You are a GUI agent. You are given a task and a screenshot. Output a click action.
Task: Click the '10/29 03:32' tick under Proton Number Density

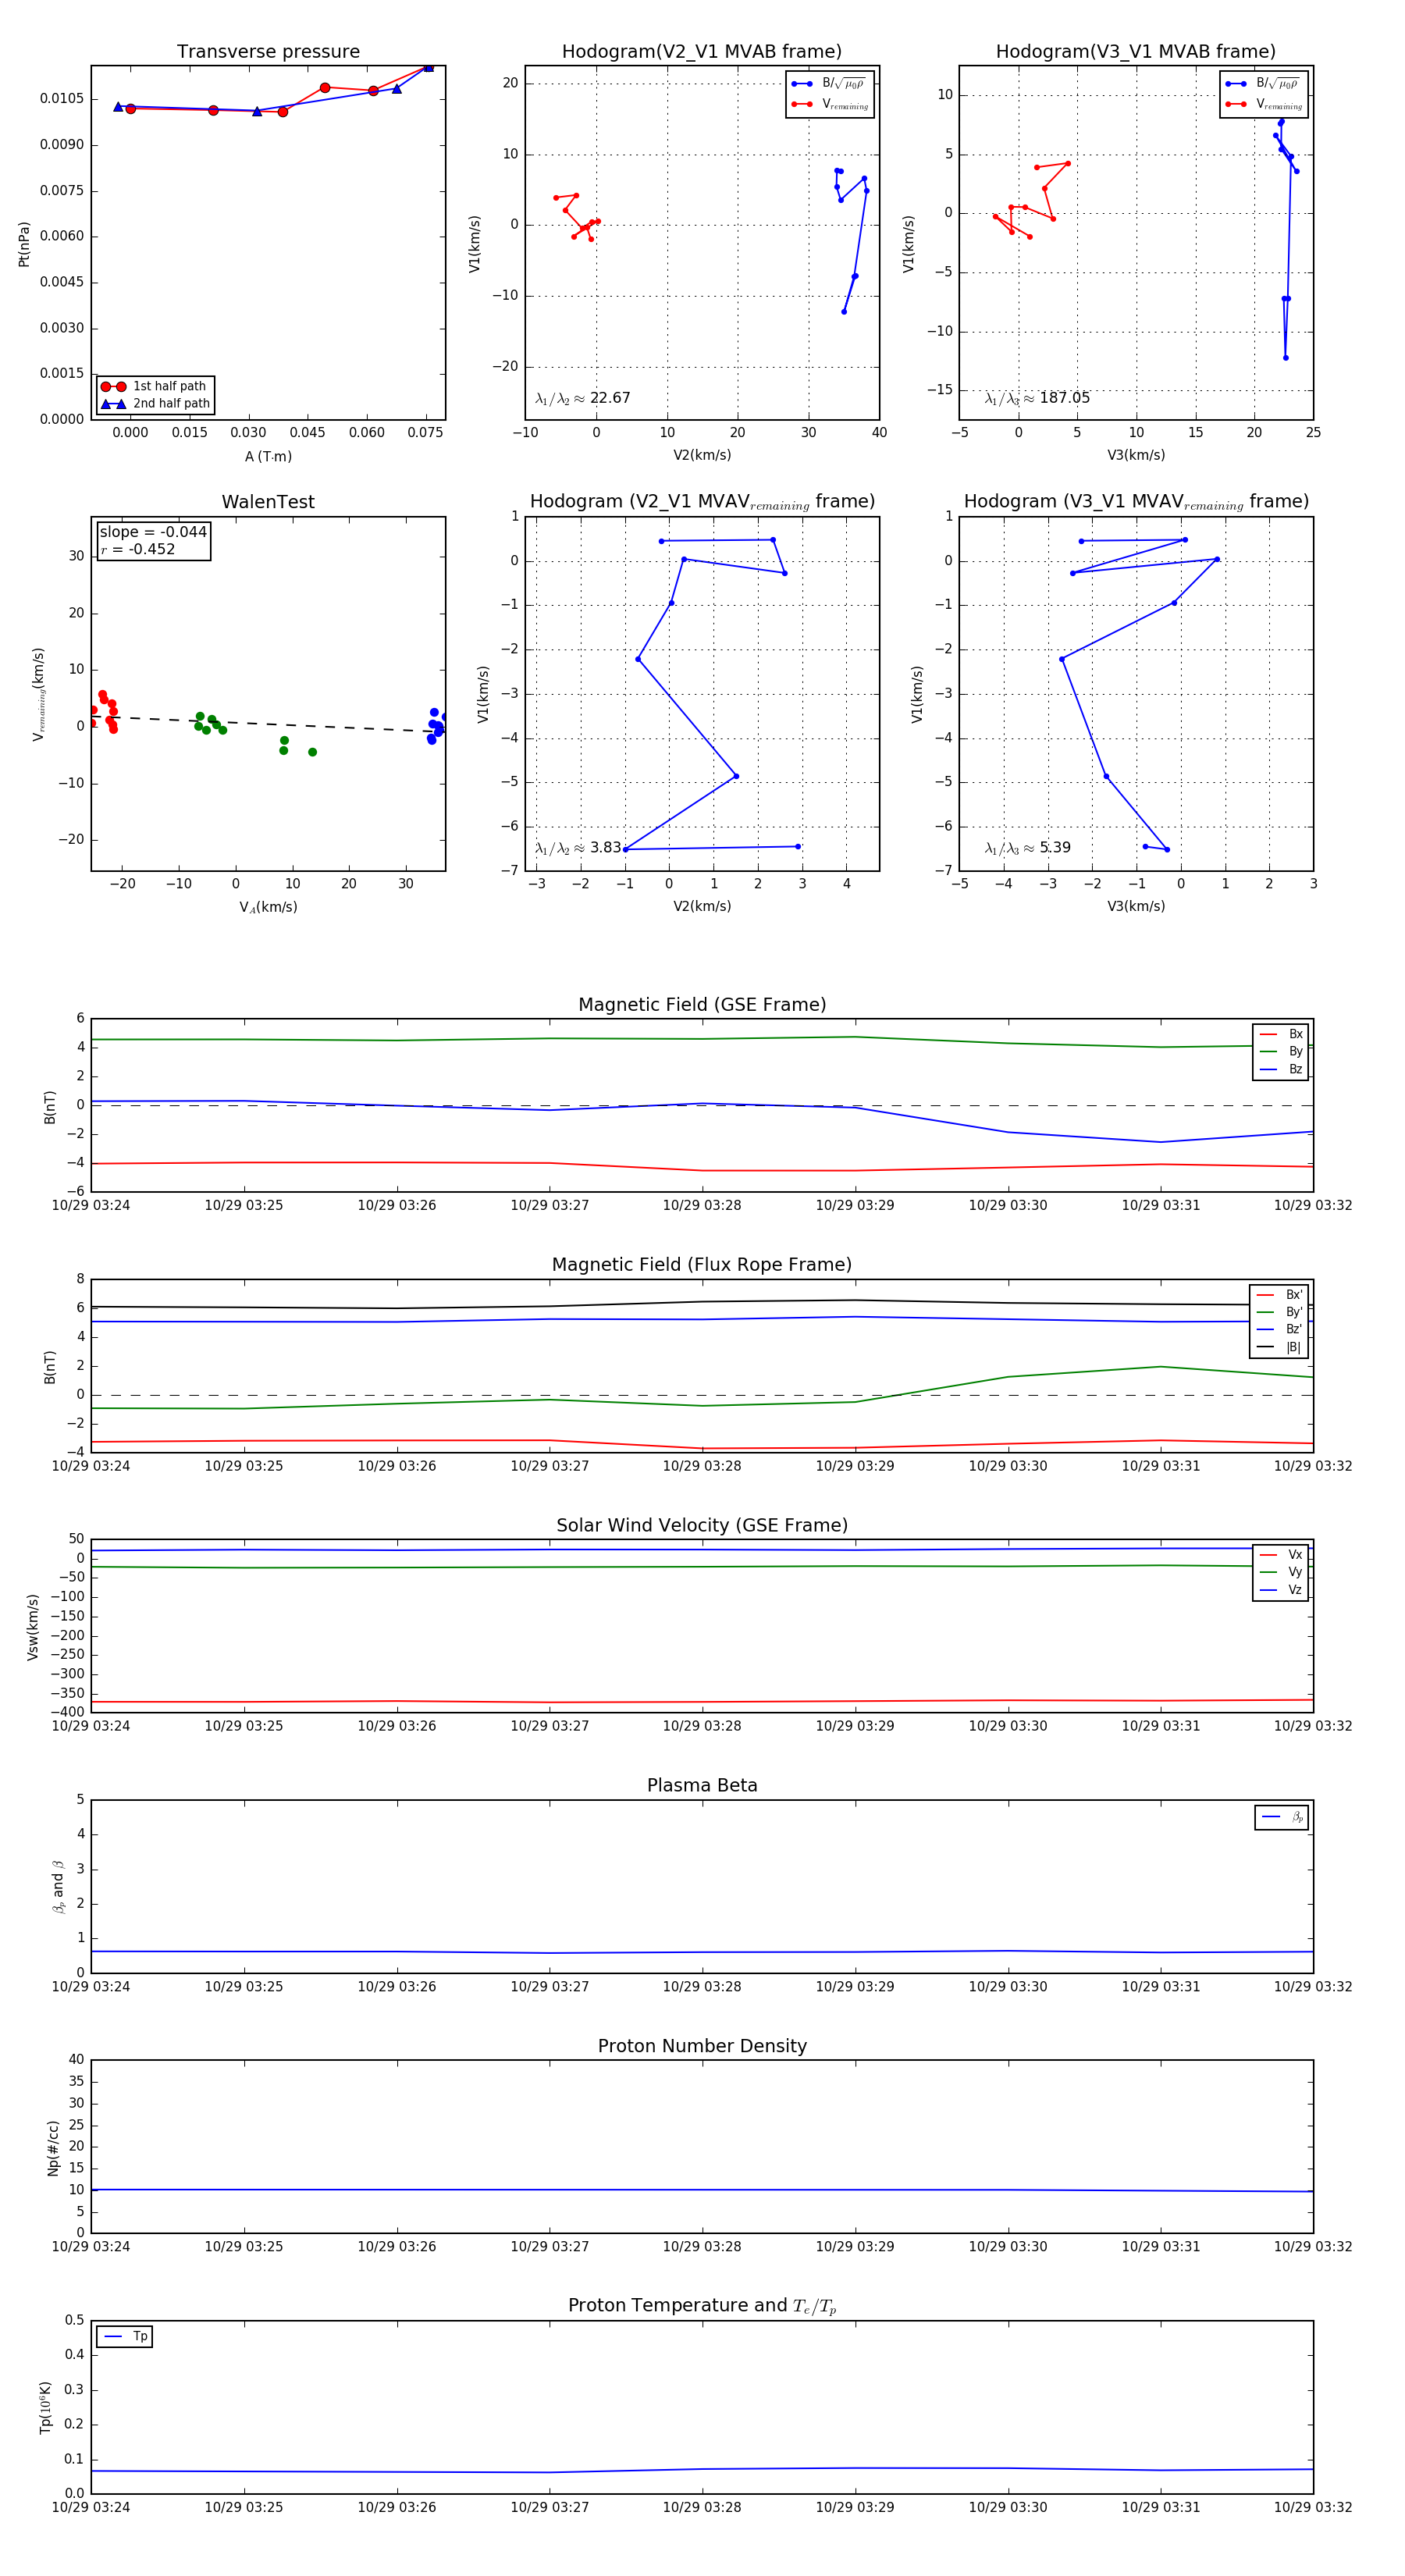coord(1313,2247)
